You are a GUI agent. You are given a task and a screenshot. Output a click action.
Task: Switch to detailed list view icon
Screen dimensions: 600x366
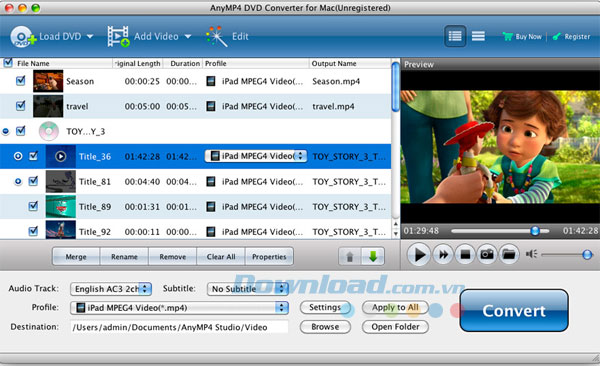[x=455, y=36]
